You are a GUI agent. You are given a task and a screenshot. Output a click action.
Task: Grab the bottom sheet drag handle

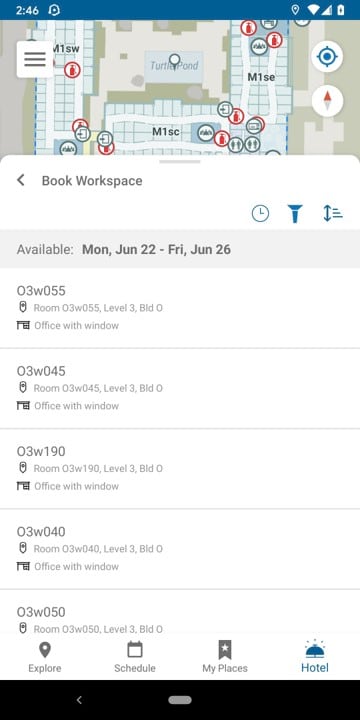pos(180,162)
